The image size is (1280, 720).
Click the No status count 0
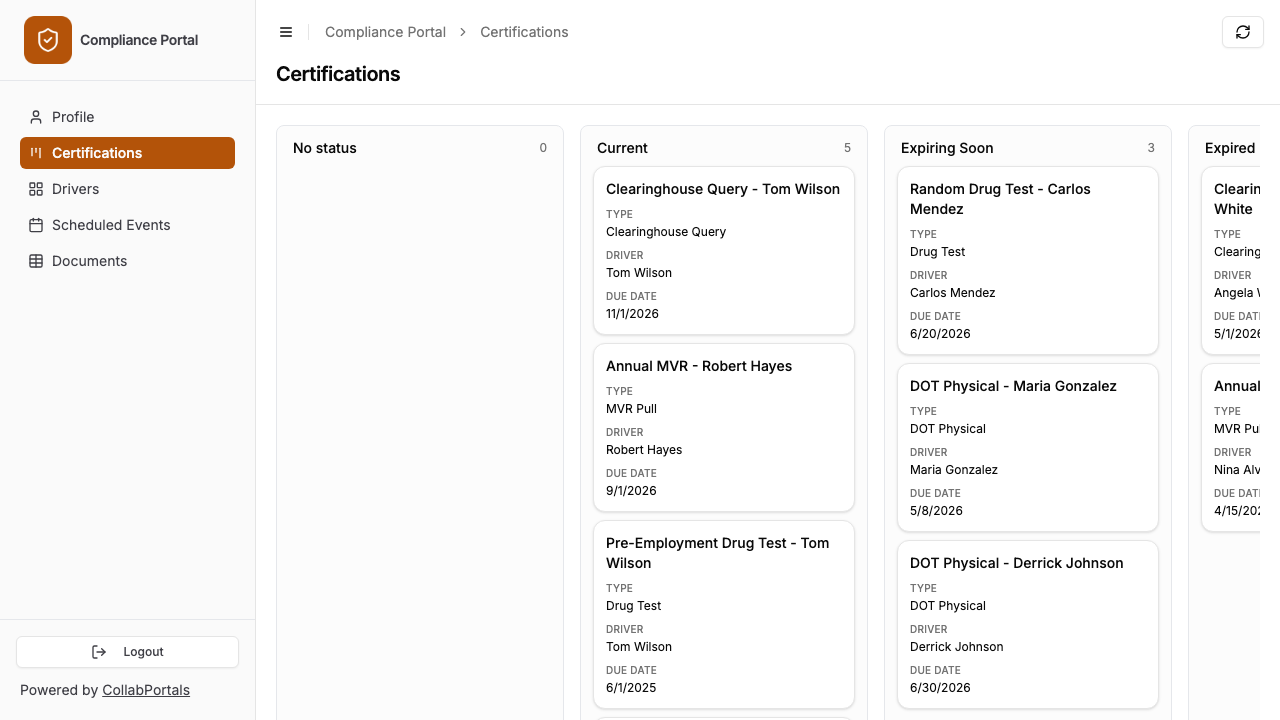click(543, 148)
